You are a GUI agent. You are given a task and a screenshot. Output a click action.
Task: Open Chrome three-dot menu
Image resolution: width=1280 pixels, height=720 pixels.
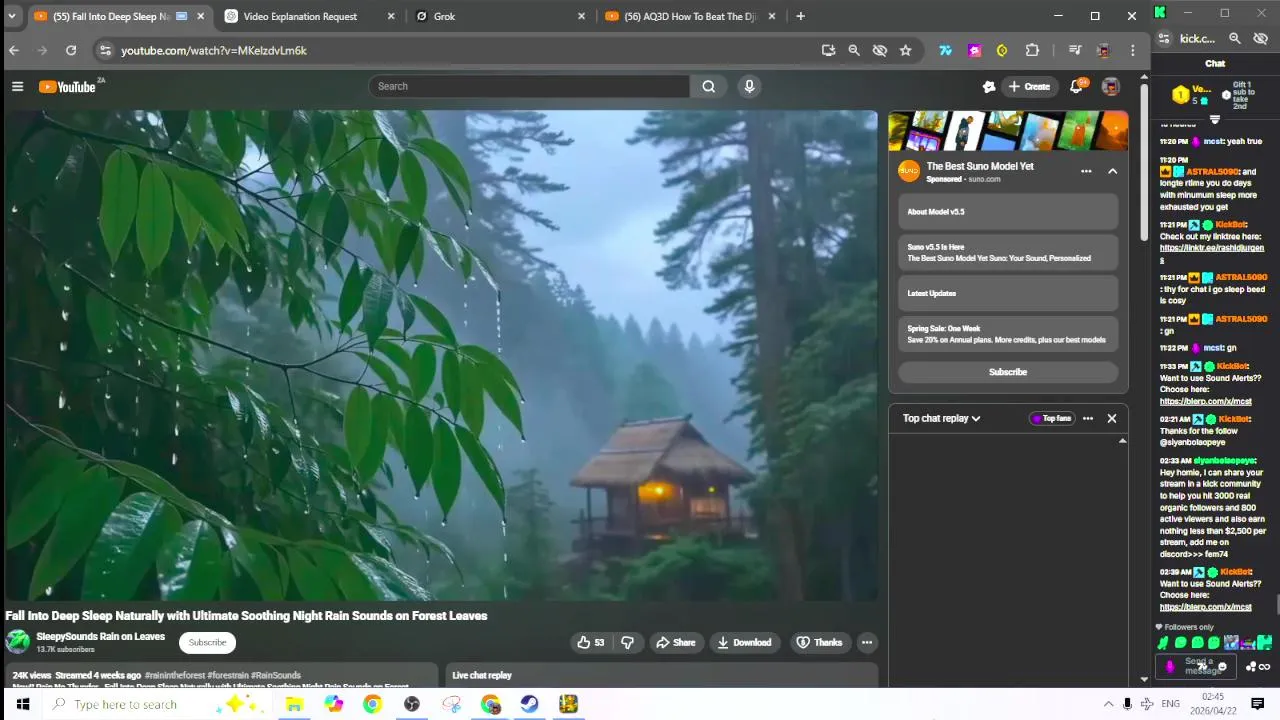coord(1133,50)
